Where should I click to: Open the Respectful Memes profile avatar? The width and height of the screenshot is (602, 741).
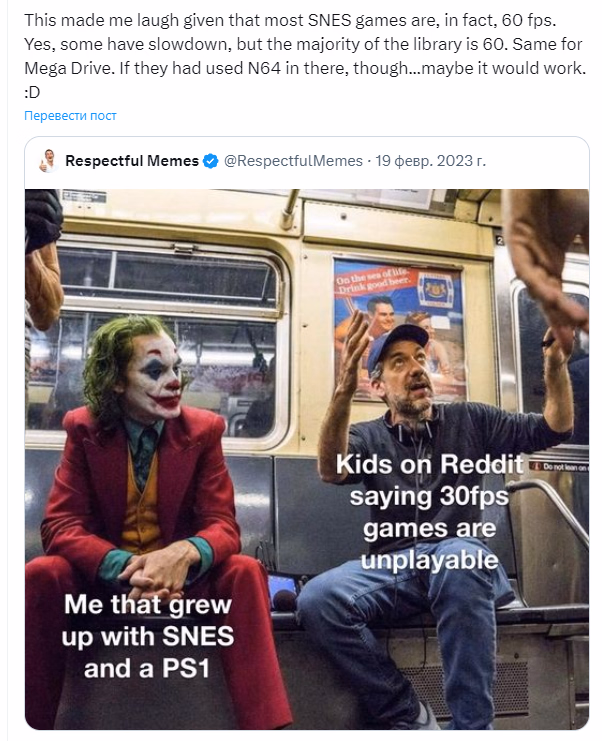click(49, 161)
